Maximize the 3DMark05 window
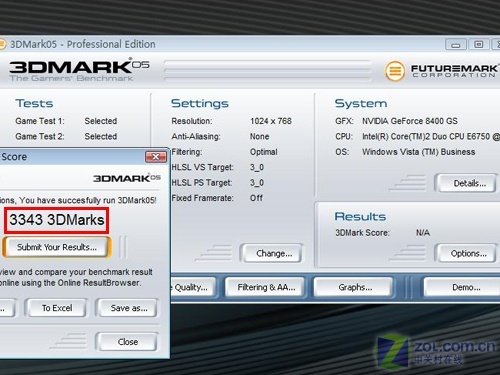The width and height of the screenshot is (500, 375). click(x=479, y=44)
